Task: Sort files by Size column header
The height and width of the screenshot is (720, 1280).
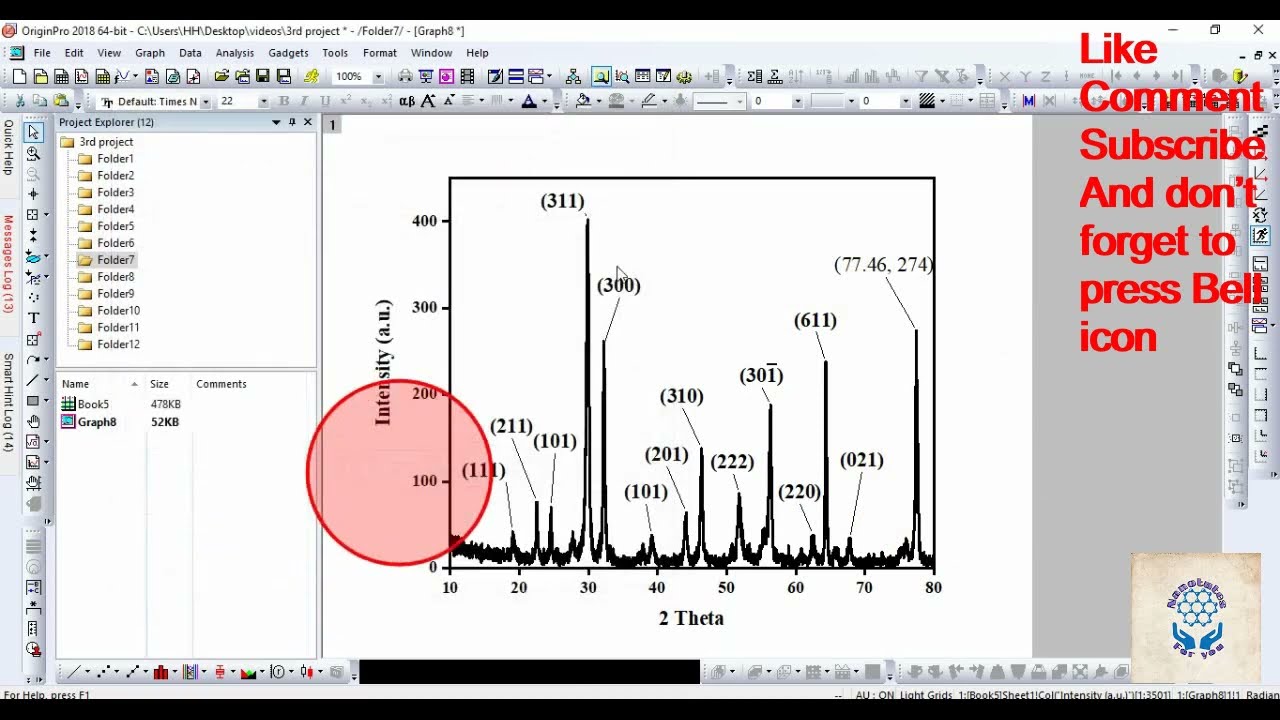Action: pyautogui.click(x=168, y=384)
